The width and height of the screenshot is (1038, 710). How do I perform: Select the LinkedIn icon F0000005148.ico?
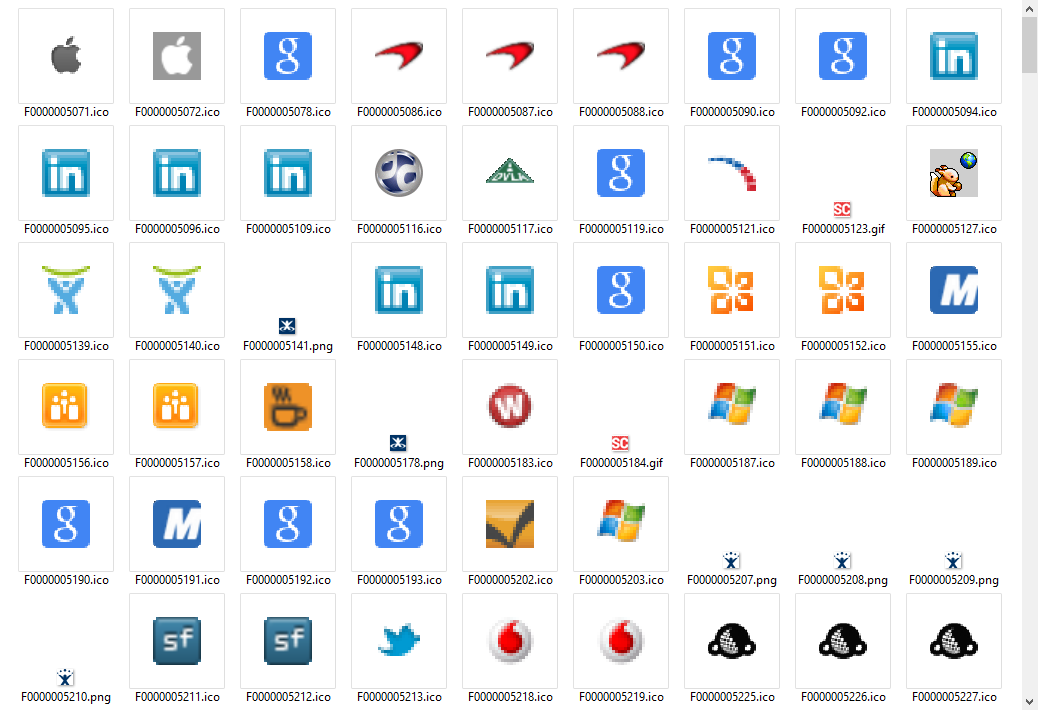coord(399,290)
